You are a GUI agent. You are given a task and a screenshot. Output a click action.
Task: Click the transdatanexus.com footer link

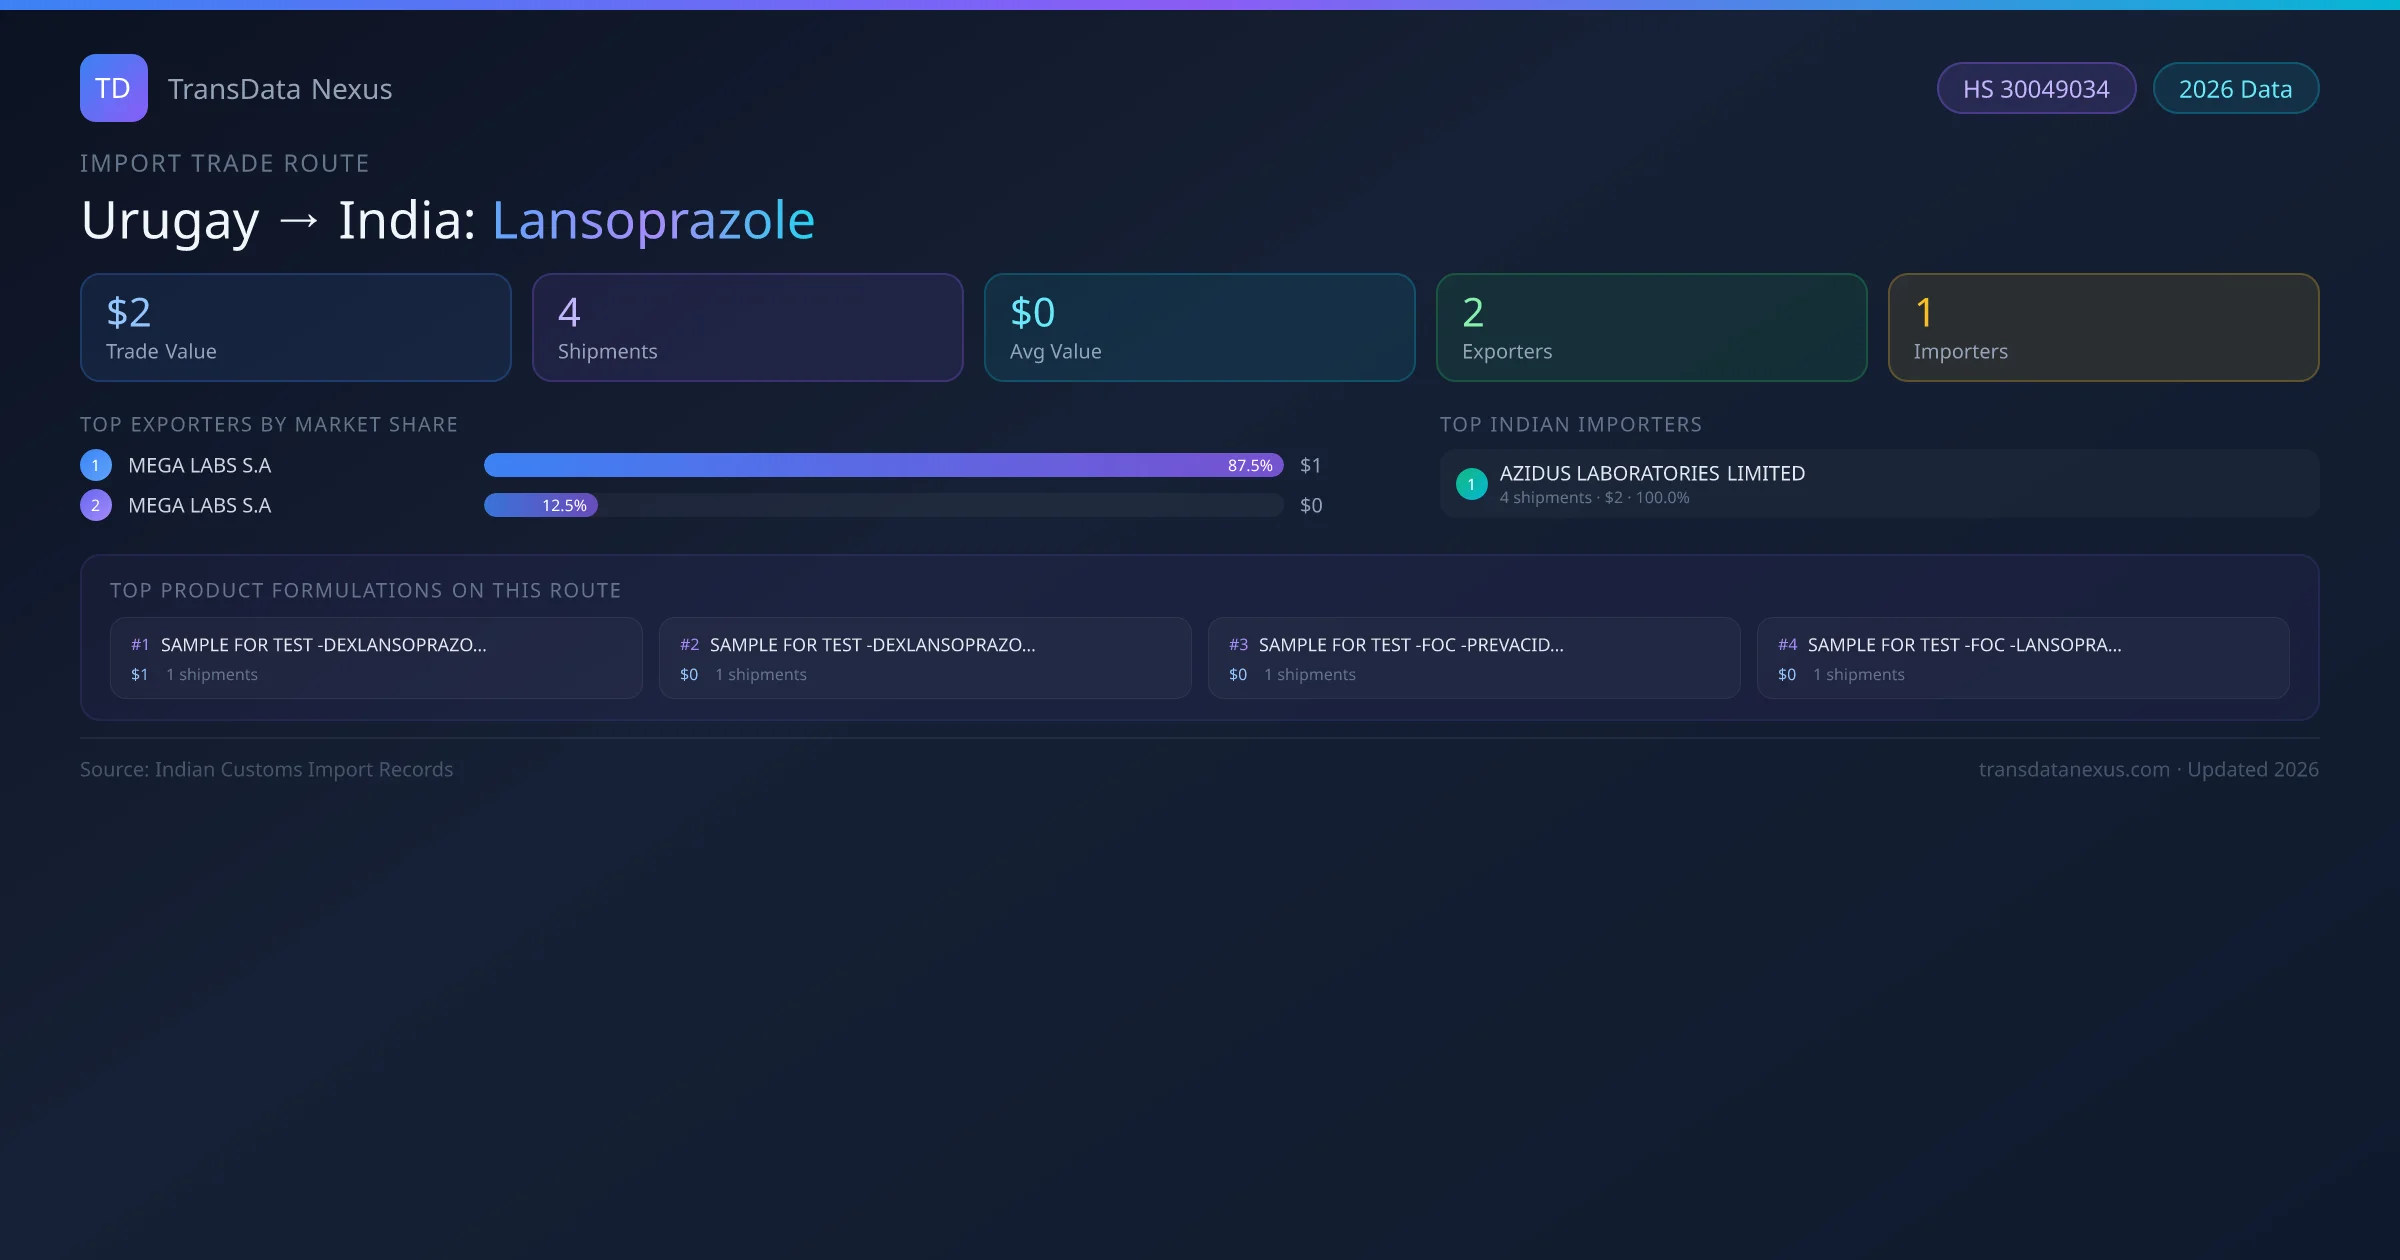2074,769
